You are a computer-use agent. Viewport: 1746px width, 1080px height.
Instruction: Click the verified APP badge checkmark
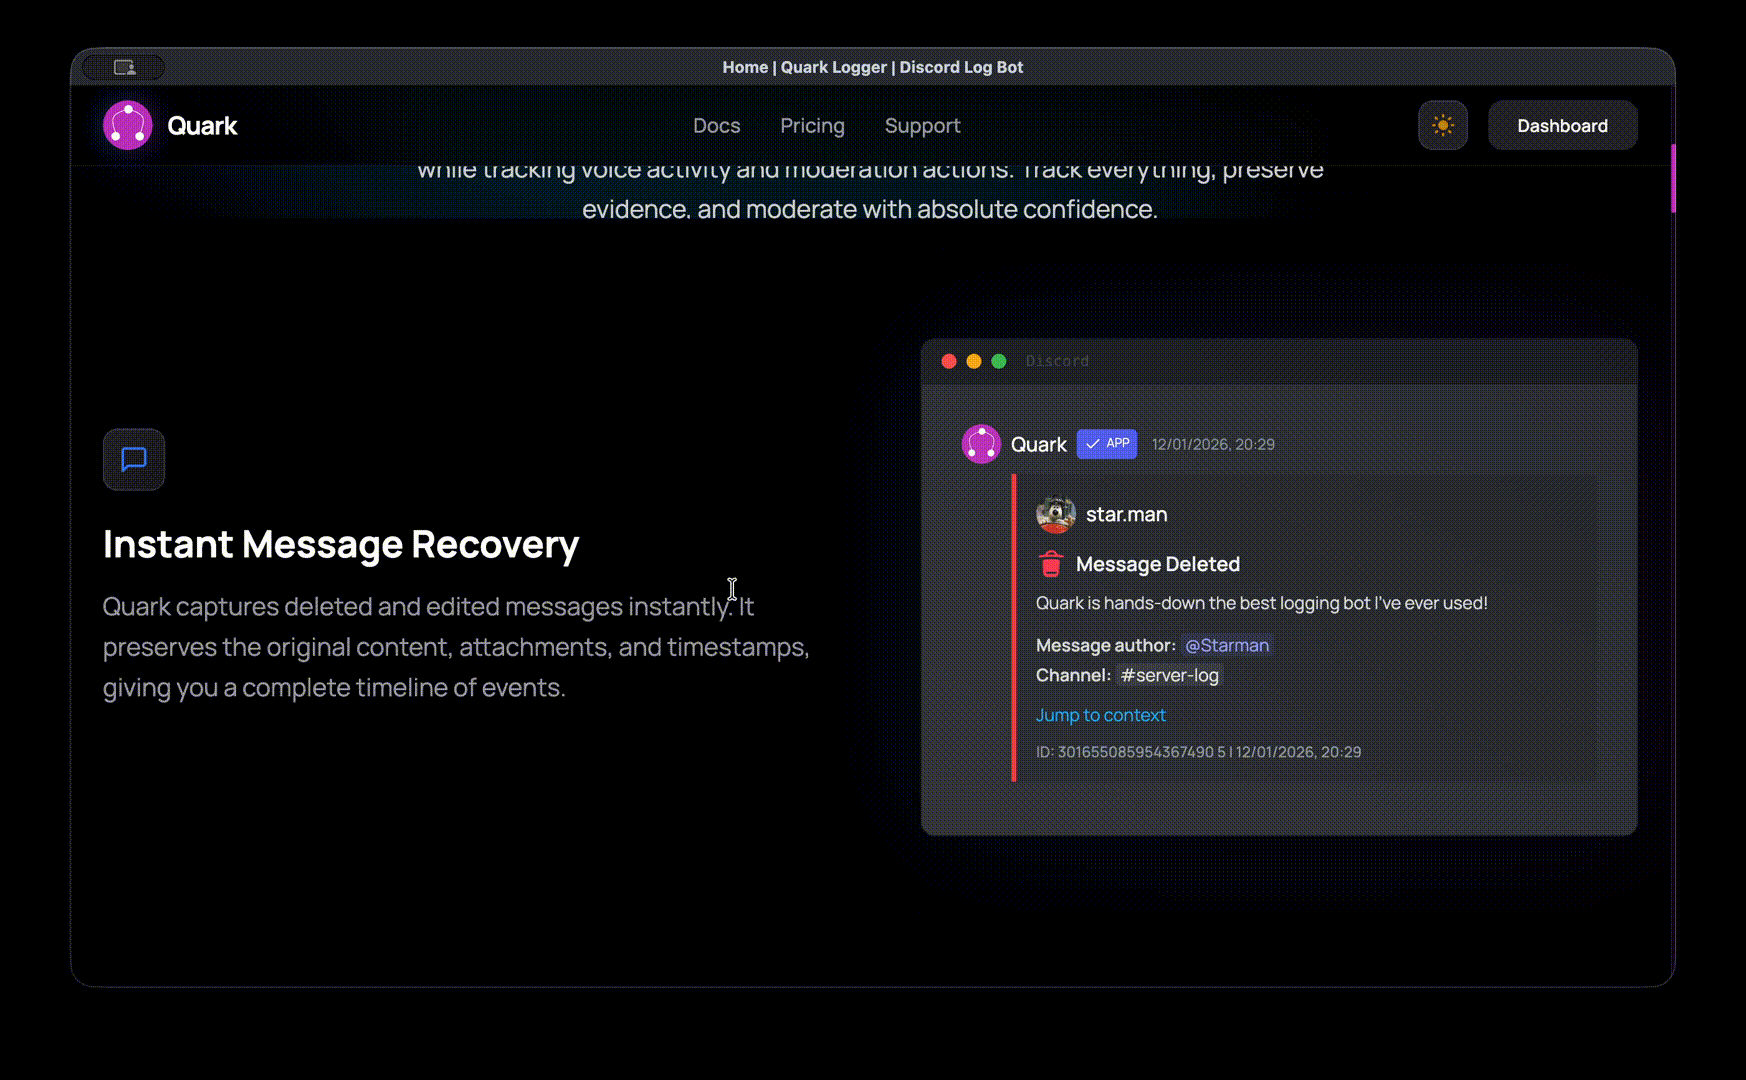point(1093,444)
